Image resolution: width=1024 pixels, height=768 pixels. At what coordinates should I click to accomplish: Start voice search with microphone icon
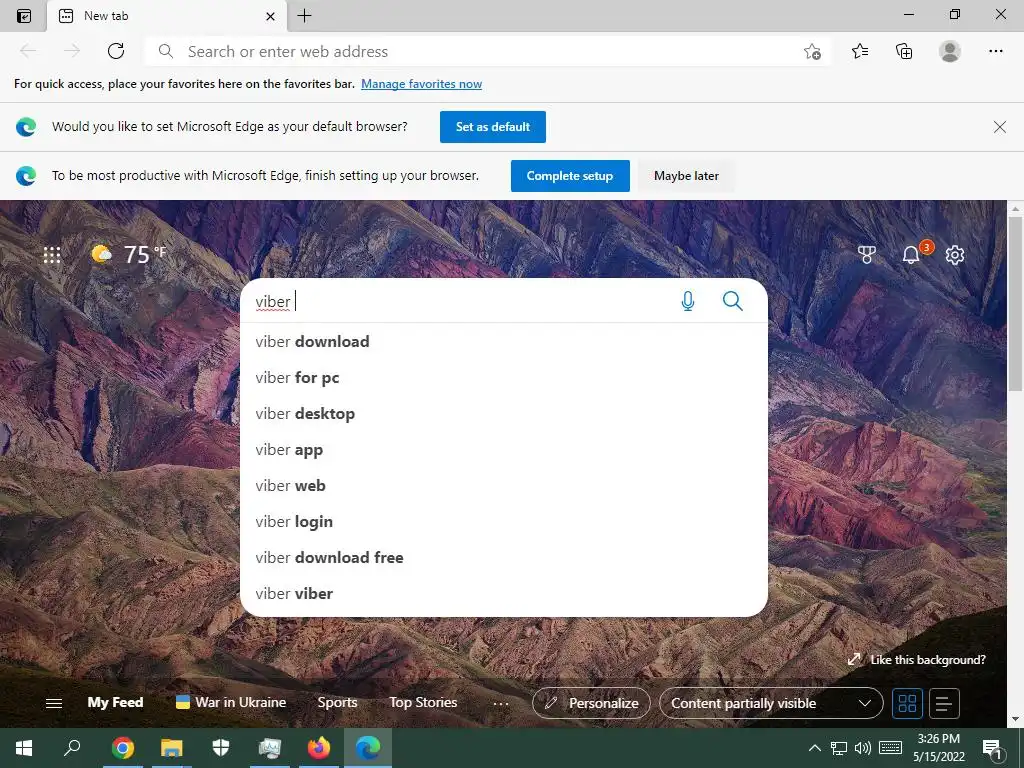tap(688, 301)
